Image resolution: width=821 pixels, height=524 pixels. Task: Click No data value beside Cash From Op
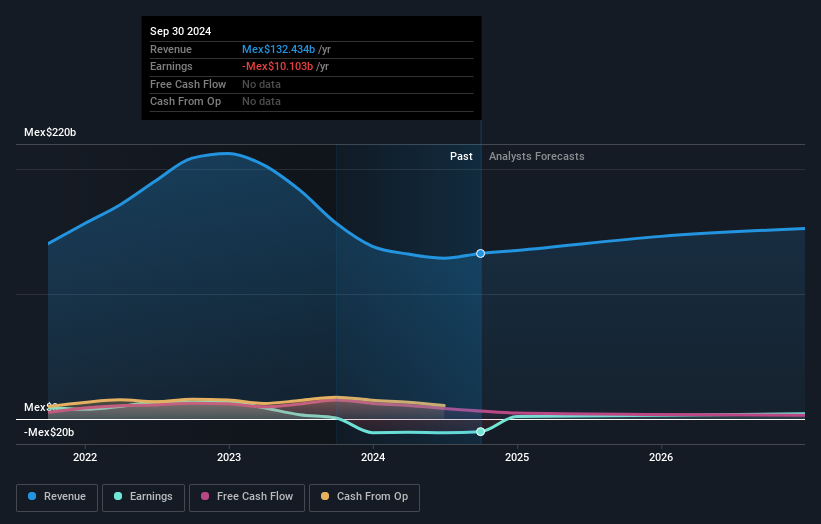[x=261, y=102]
